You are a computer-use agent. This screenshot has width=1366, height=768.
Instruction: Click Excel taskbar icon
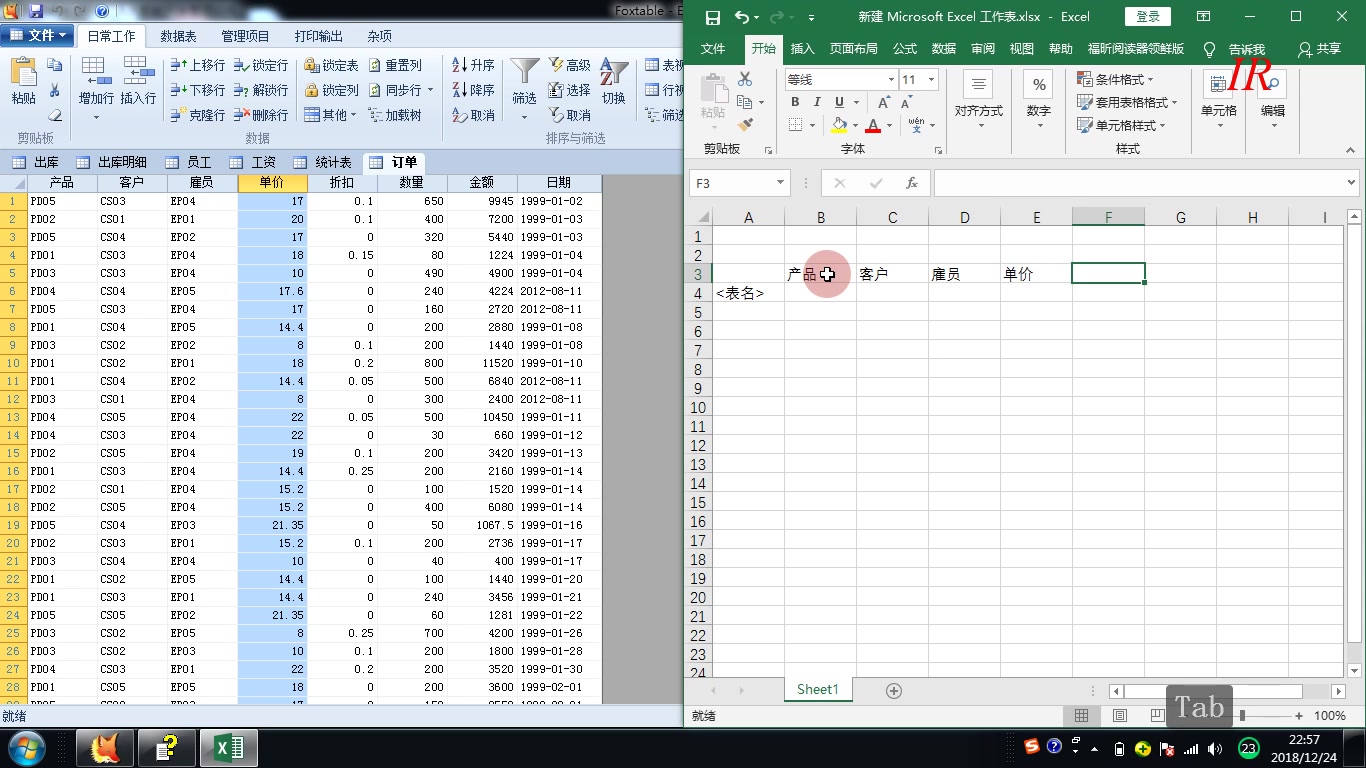pos(229,747)
